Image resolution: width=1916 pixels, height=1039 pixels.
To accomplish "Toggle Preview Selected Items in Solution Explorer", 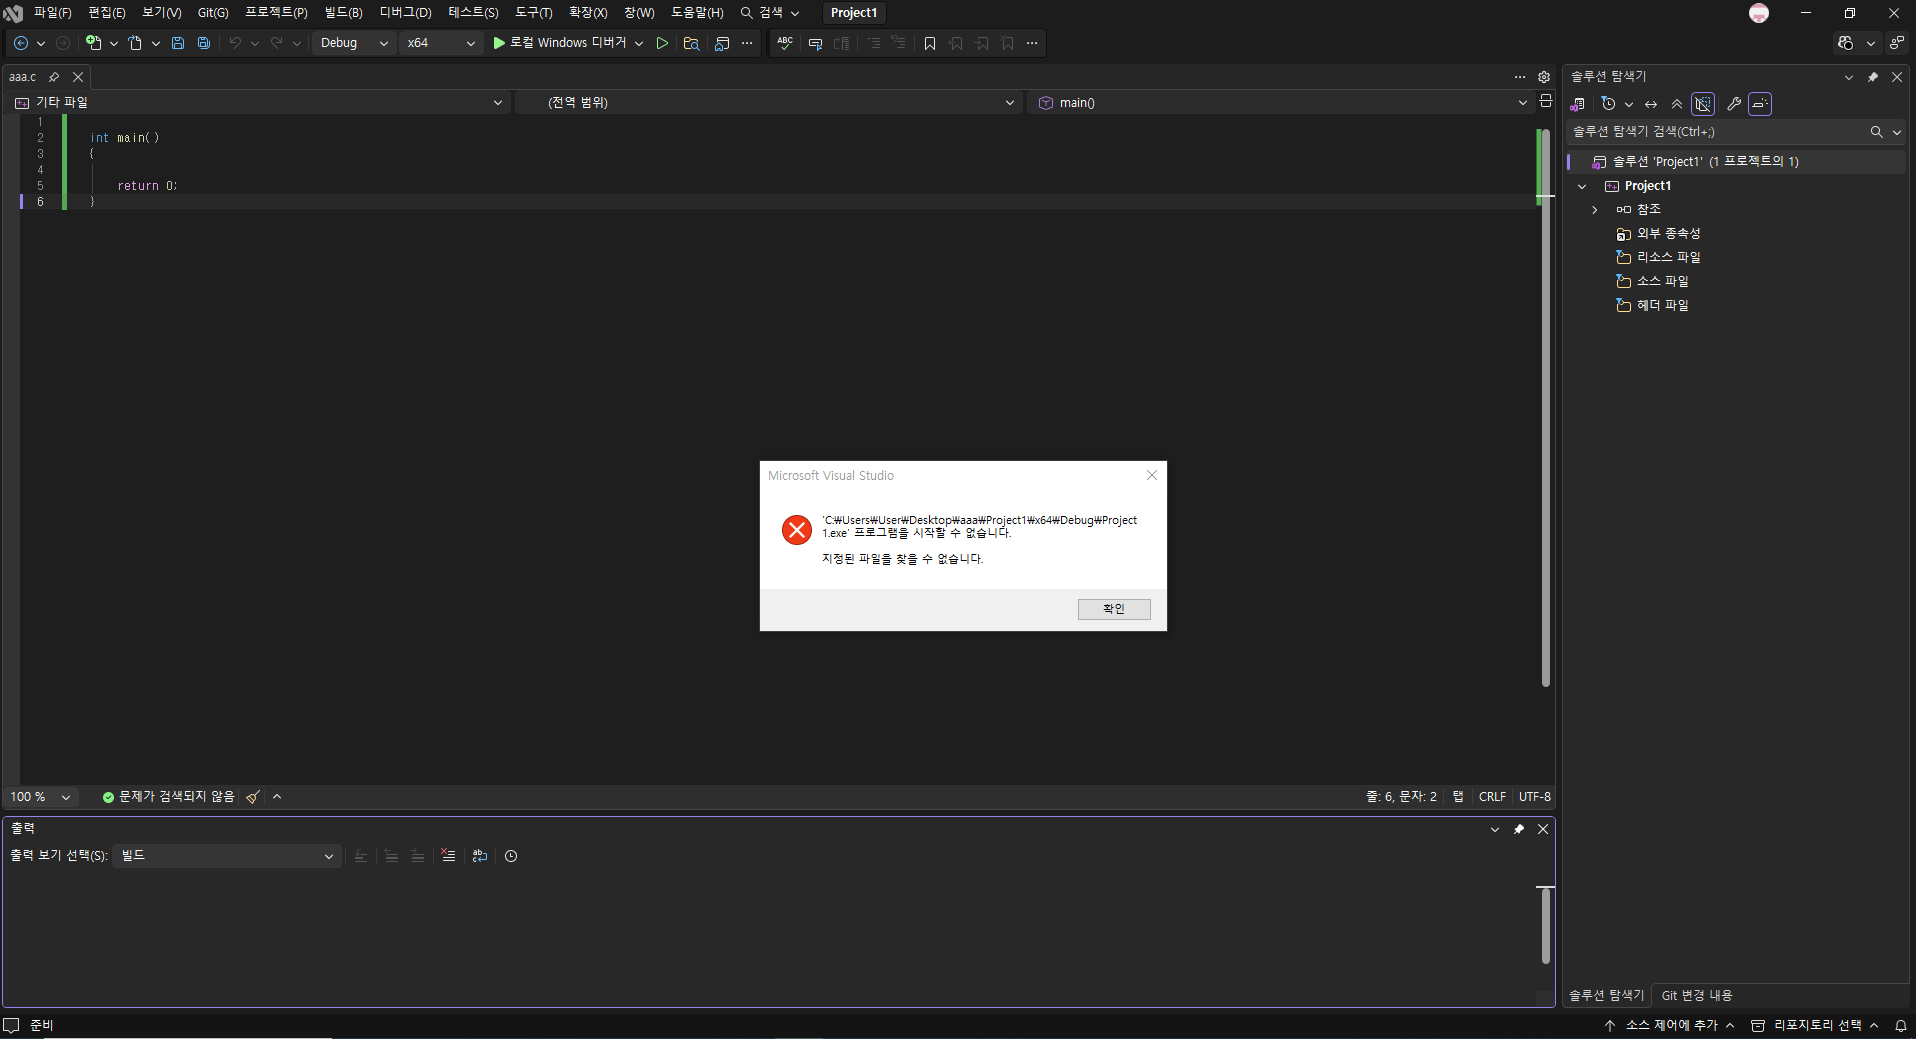I will (1760, 104).
